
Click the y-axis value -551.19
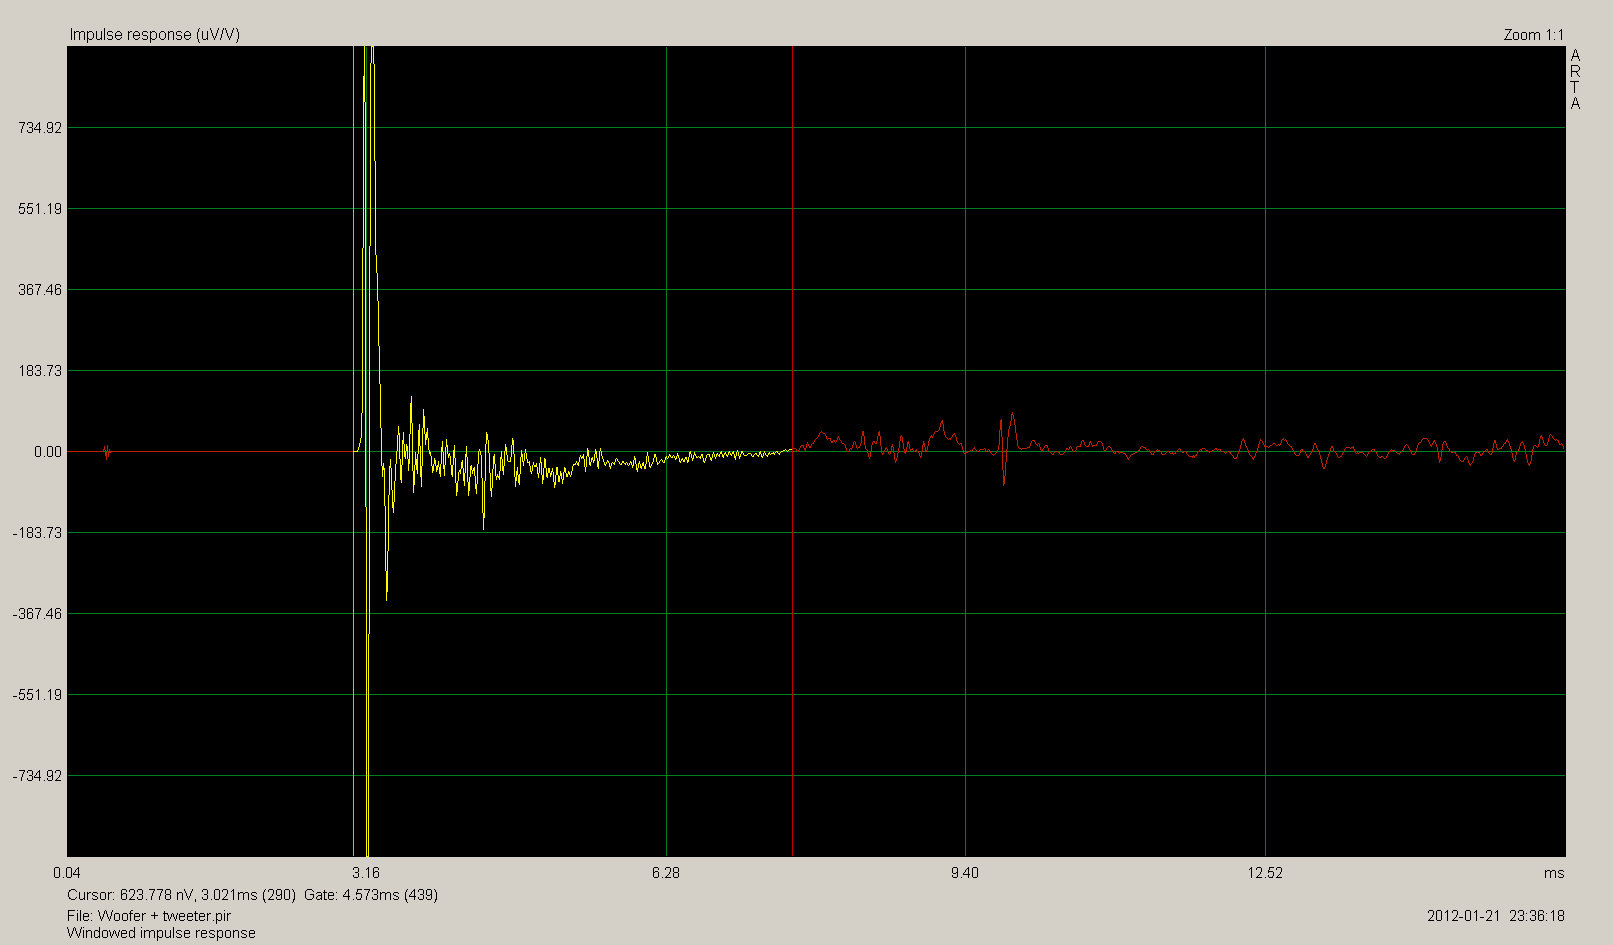pyautogui.click(x=38, y=695)
